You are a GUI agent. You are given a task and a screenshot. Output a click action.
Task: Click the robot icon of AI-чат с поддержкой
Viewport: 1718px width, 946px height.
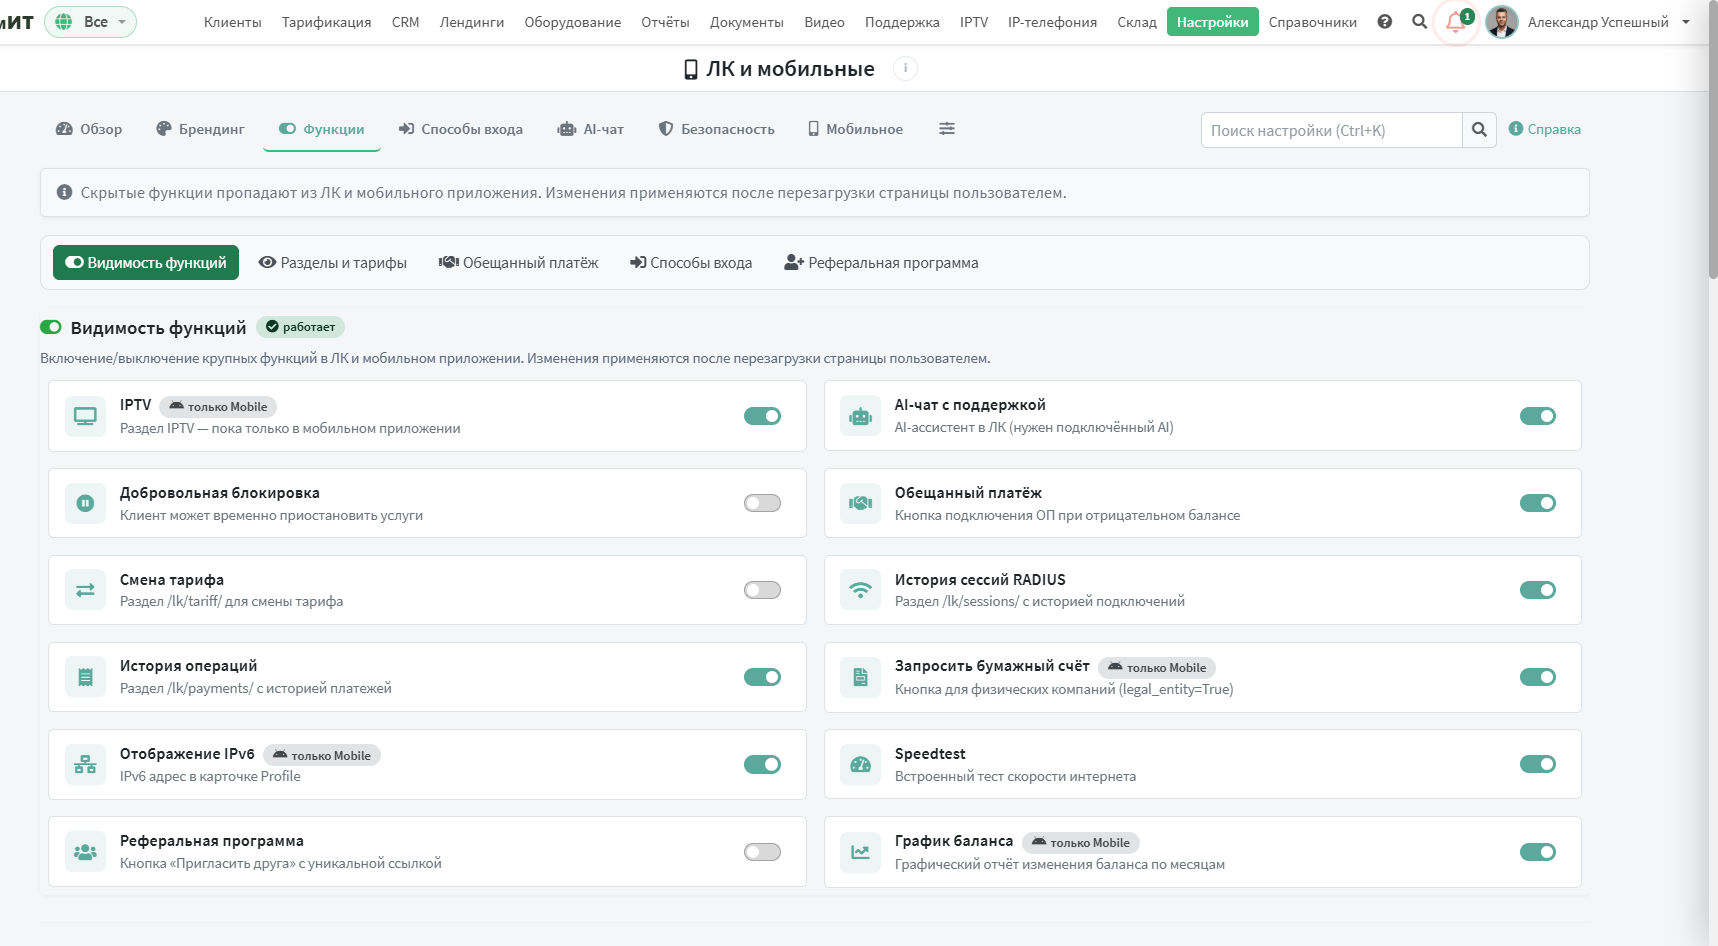pos(860,416)
